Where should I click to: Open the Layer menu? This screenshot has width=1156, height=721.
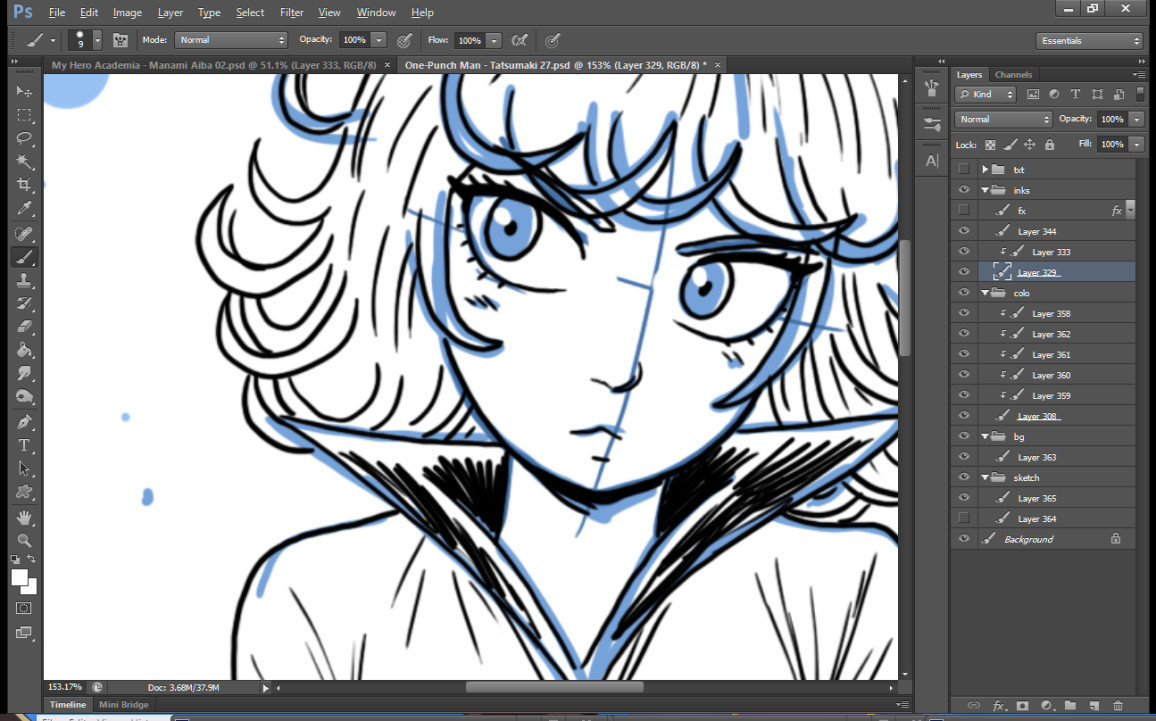(170, 13)
